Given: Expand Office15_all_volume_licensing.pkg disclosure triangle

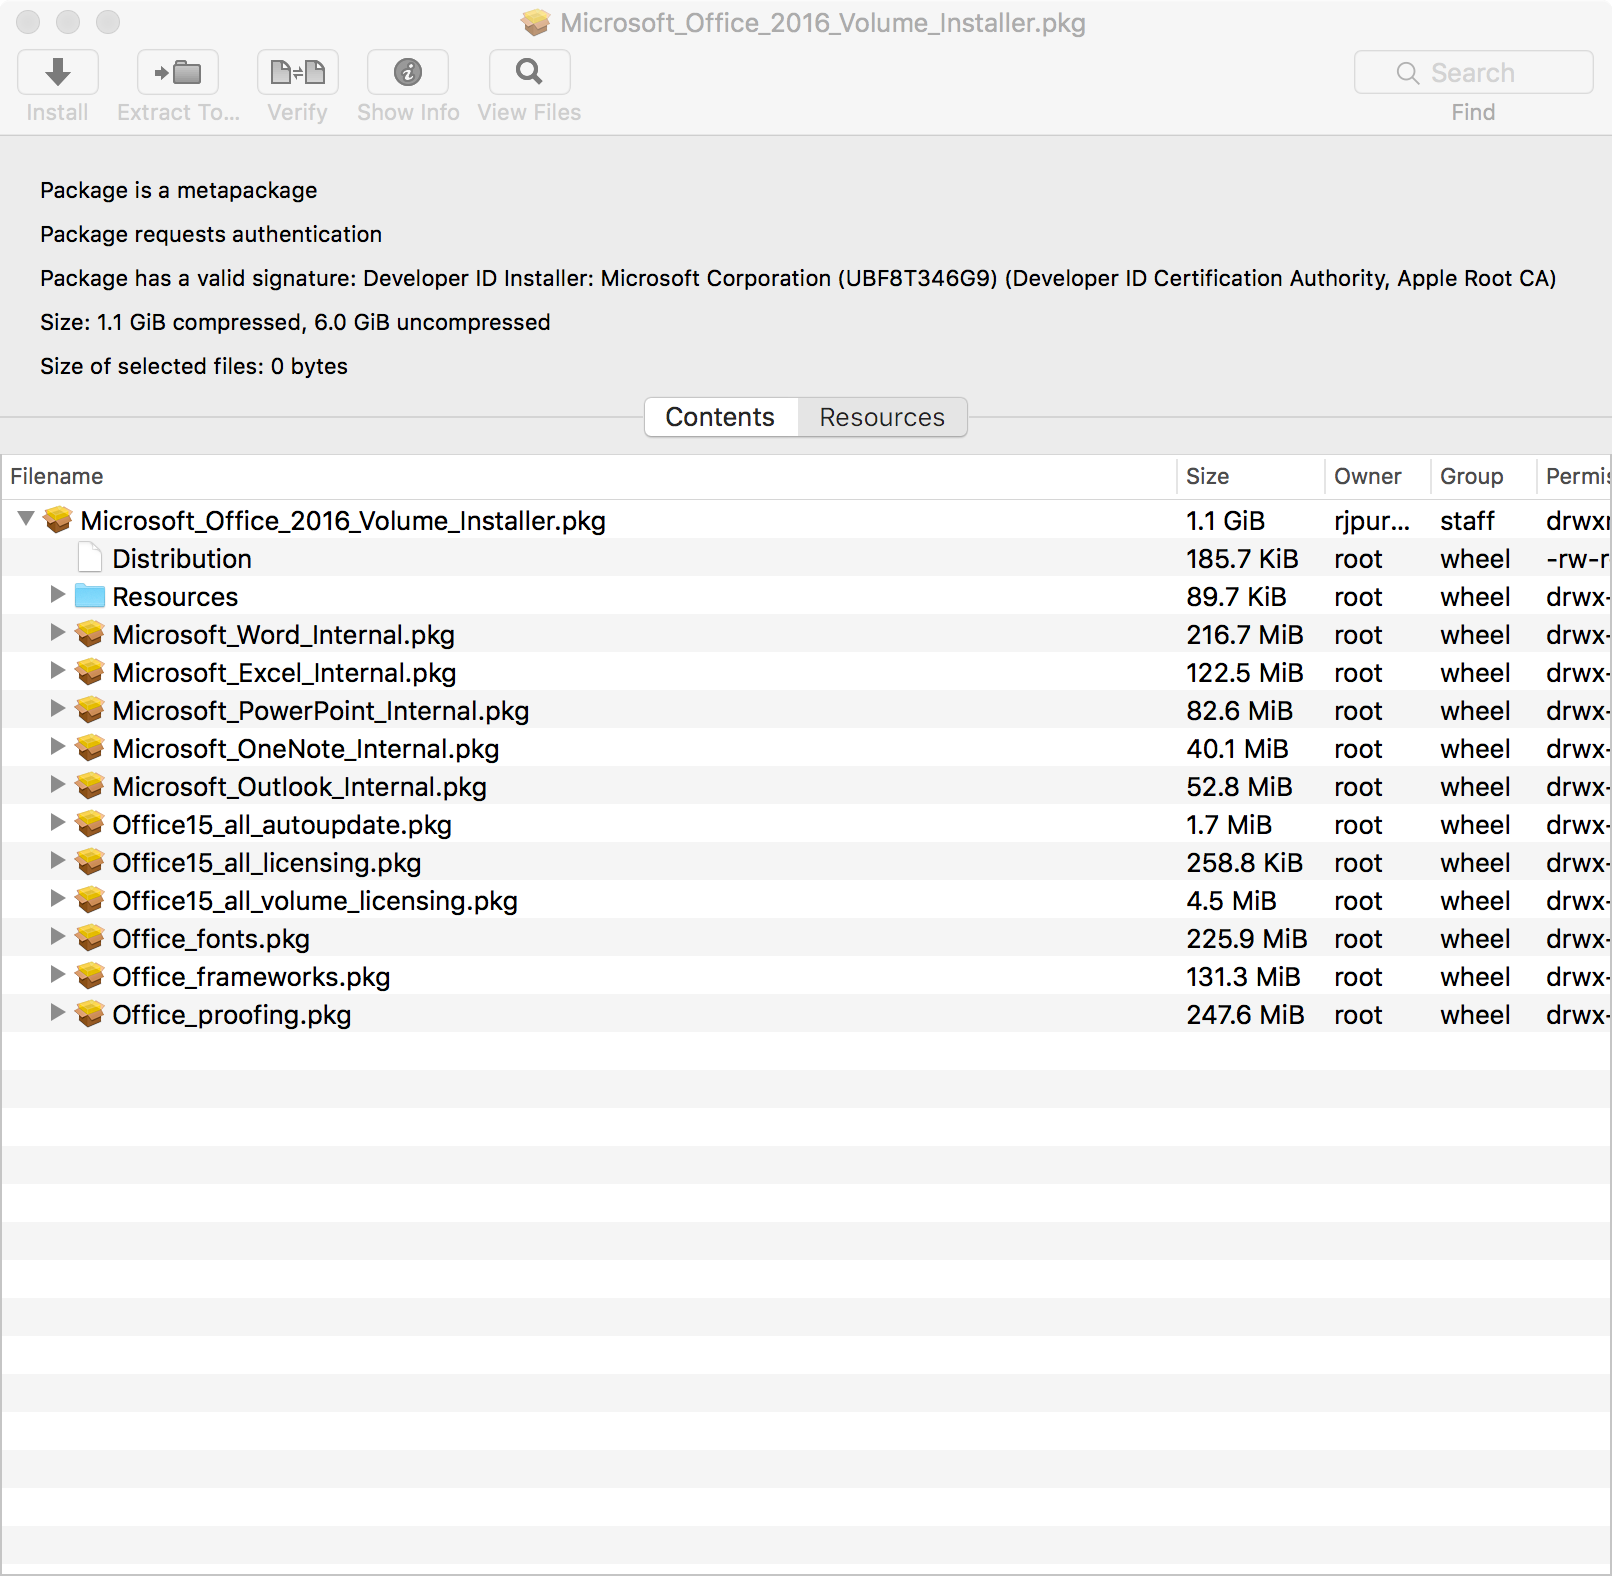Looking at the screenshot, I should (x=58, y=899).
